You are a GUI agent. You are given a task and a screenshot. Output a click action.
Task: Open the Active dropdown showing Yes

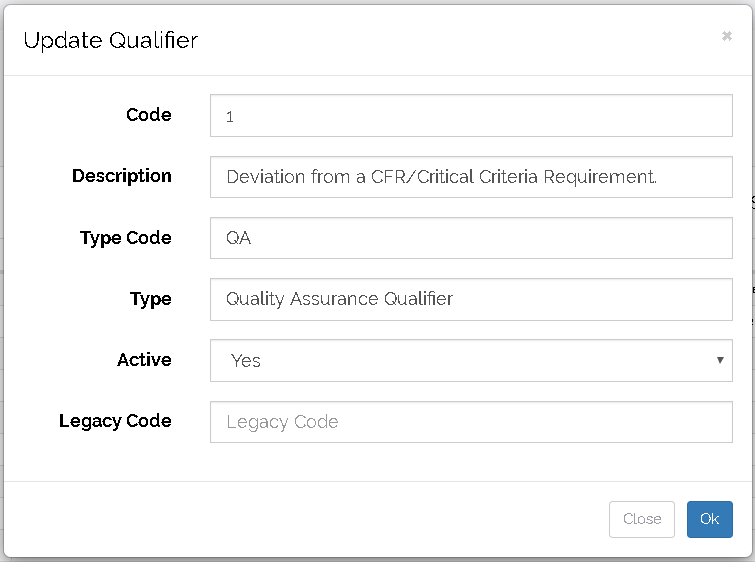point(460,360)
